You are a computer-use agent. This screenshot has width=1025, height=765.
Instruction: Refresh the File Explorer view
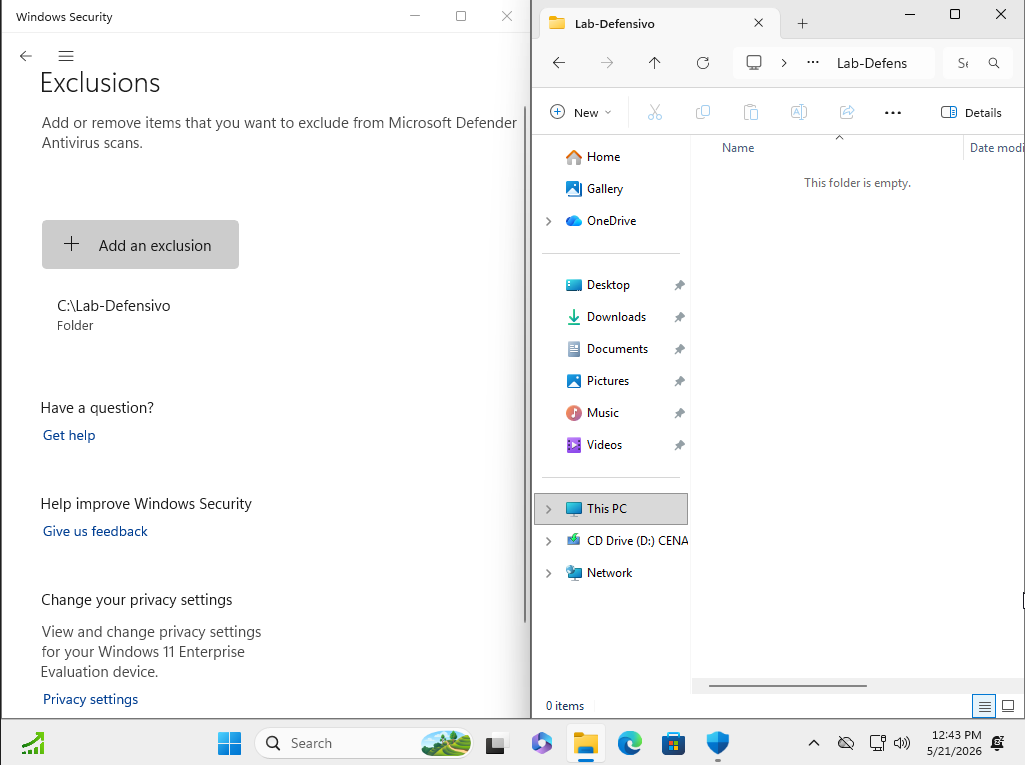703,63
